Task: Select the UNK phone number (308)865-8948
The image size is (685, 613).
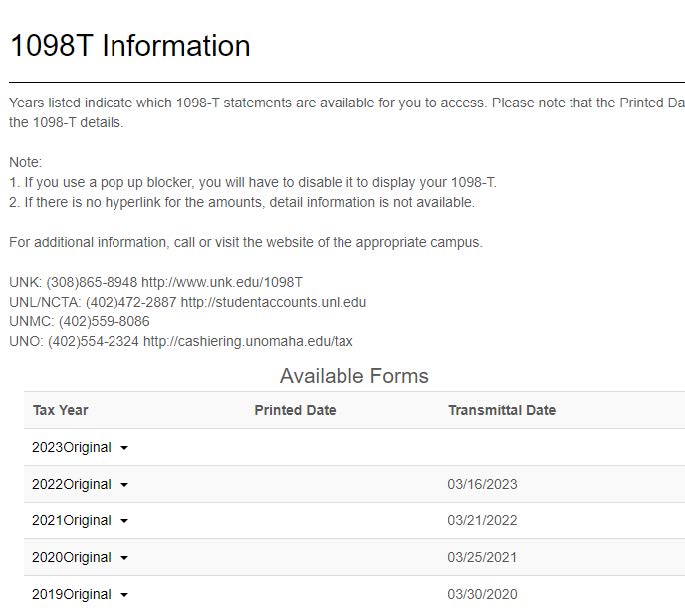Action: point(92,282)
